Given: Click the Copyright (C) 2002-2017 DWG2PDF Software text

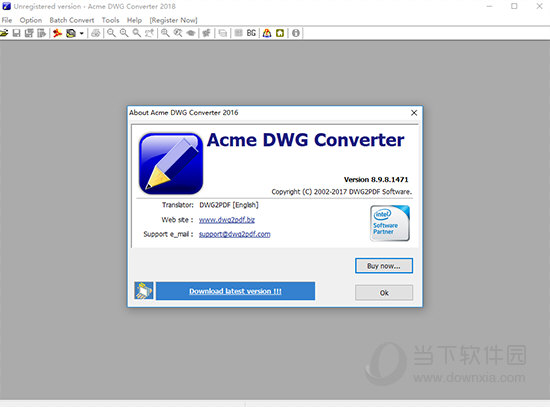Looking at the screenshot, I should point(342,192).
